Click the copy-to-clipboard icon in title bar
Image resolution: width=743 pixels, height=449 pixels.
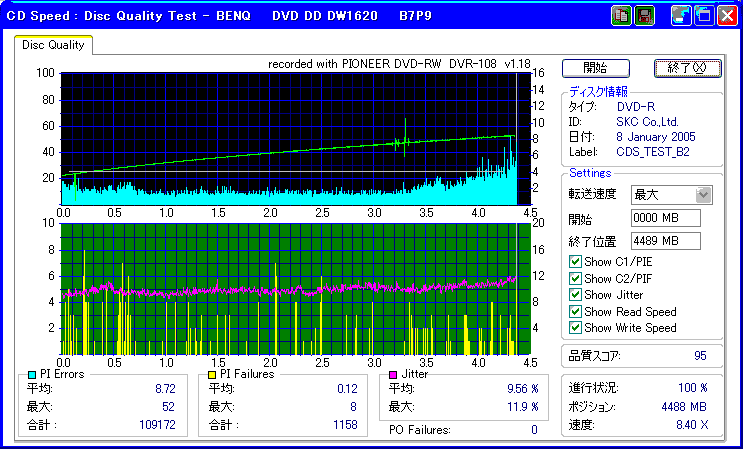[621, 16]
